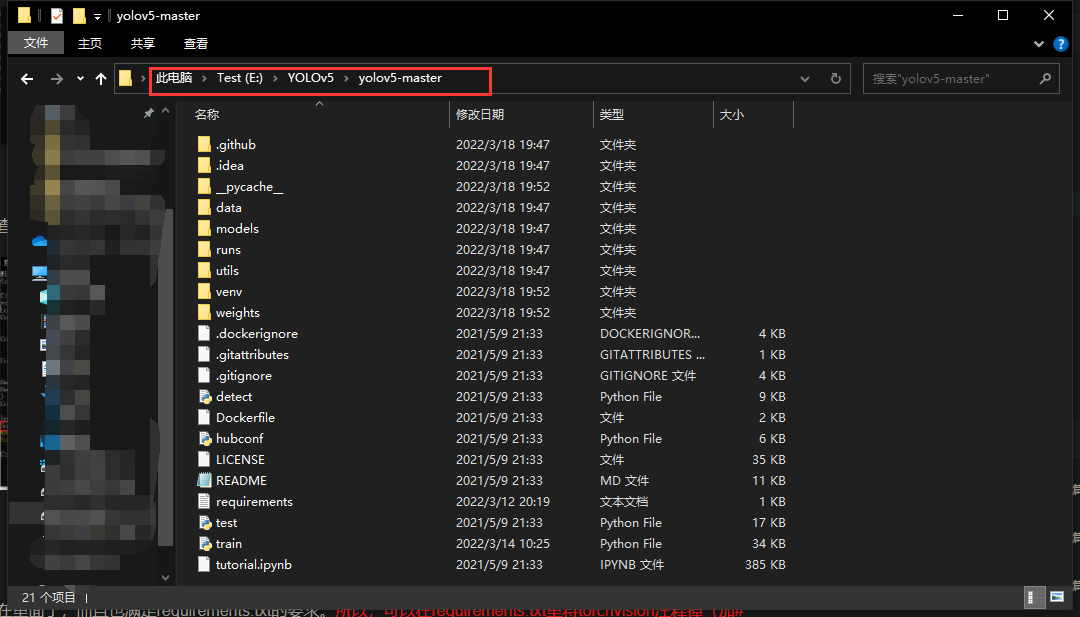Sort by 名称 column header
The width and height of the screenshot is (1080, 617).
tap(207, 115)
